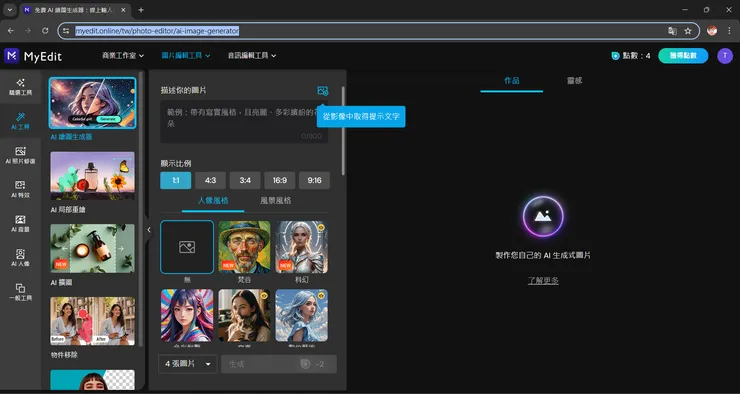
Task: Open the 4 張圖片 image count dropdown
Action: pyautogui.click(x=188, y=364)
